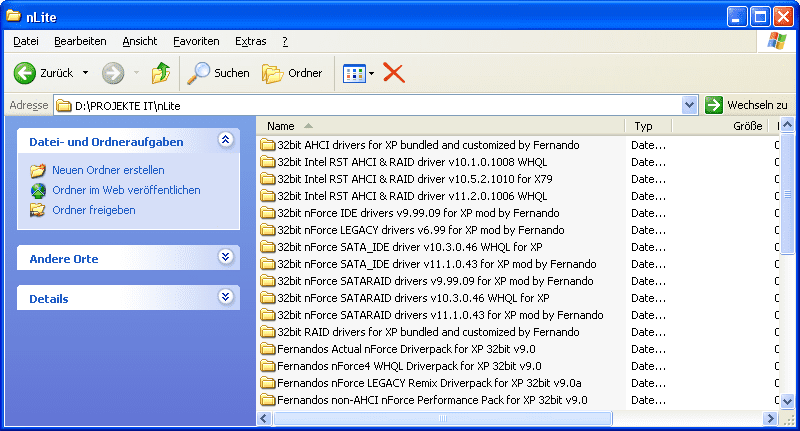Image resolution: width=800 pixels, height=431 pixels.
Task: Open the ? help menu
Action: pos(285,41)
